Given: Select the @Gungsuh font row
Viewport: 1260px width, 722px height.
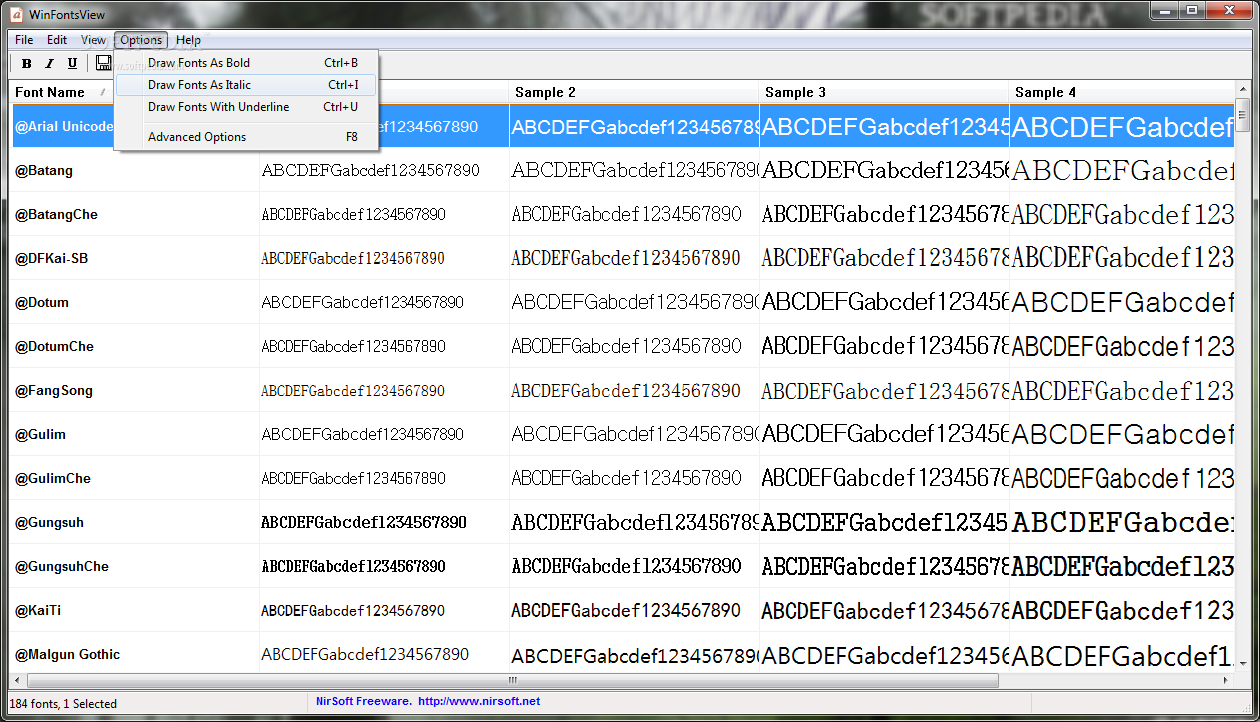Looking at the screenshot, I should click(x=623, y=522).
